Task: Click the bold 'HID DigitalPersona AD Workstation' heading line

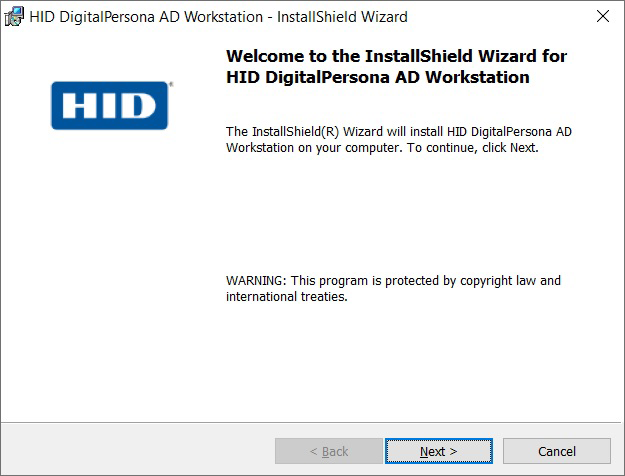Action: click(378, 78)
